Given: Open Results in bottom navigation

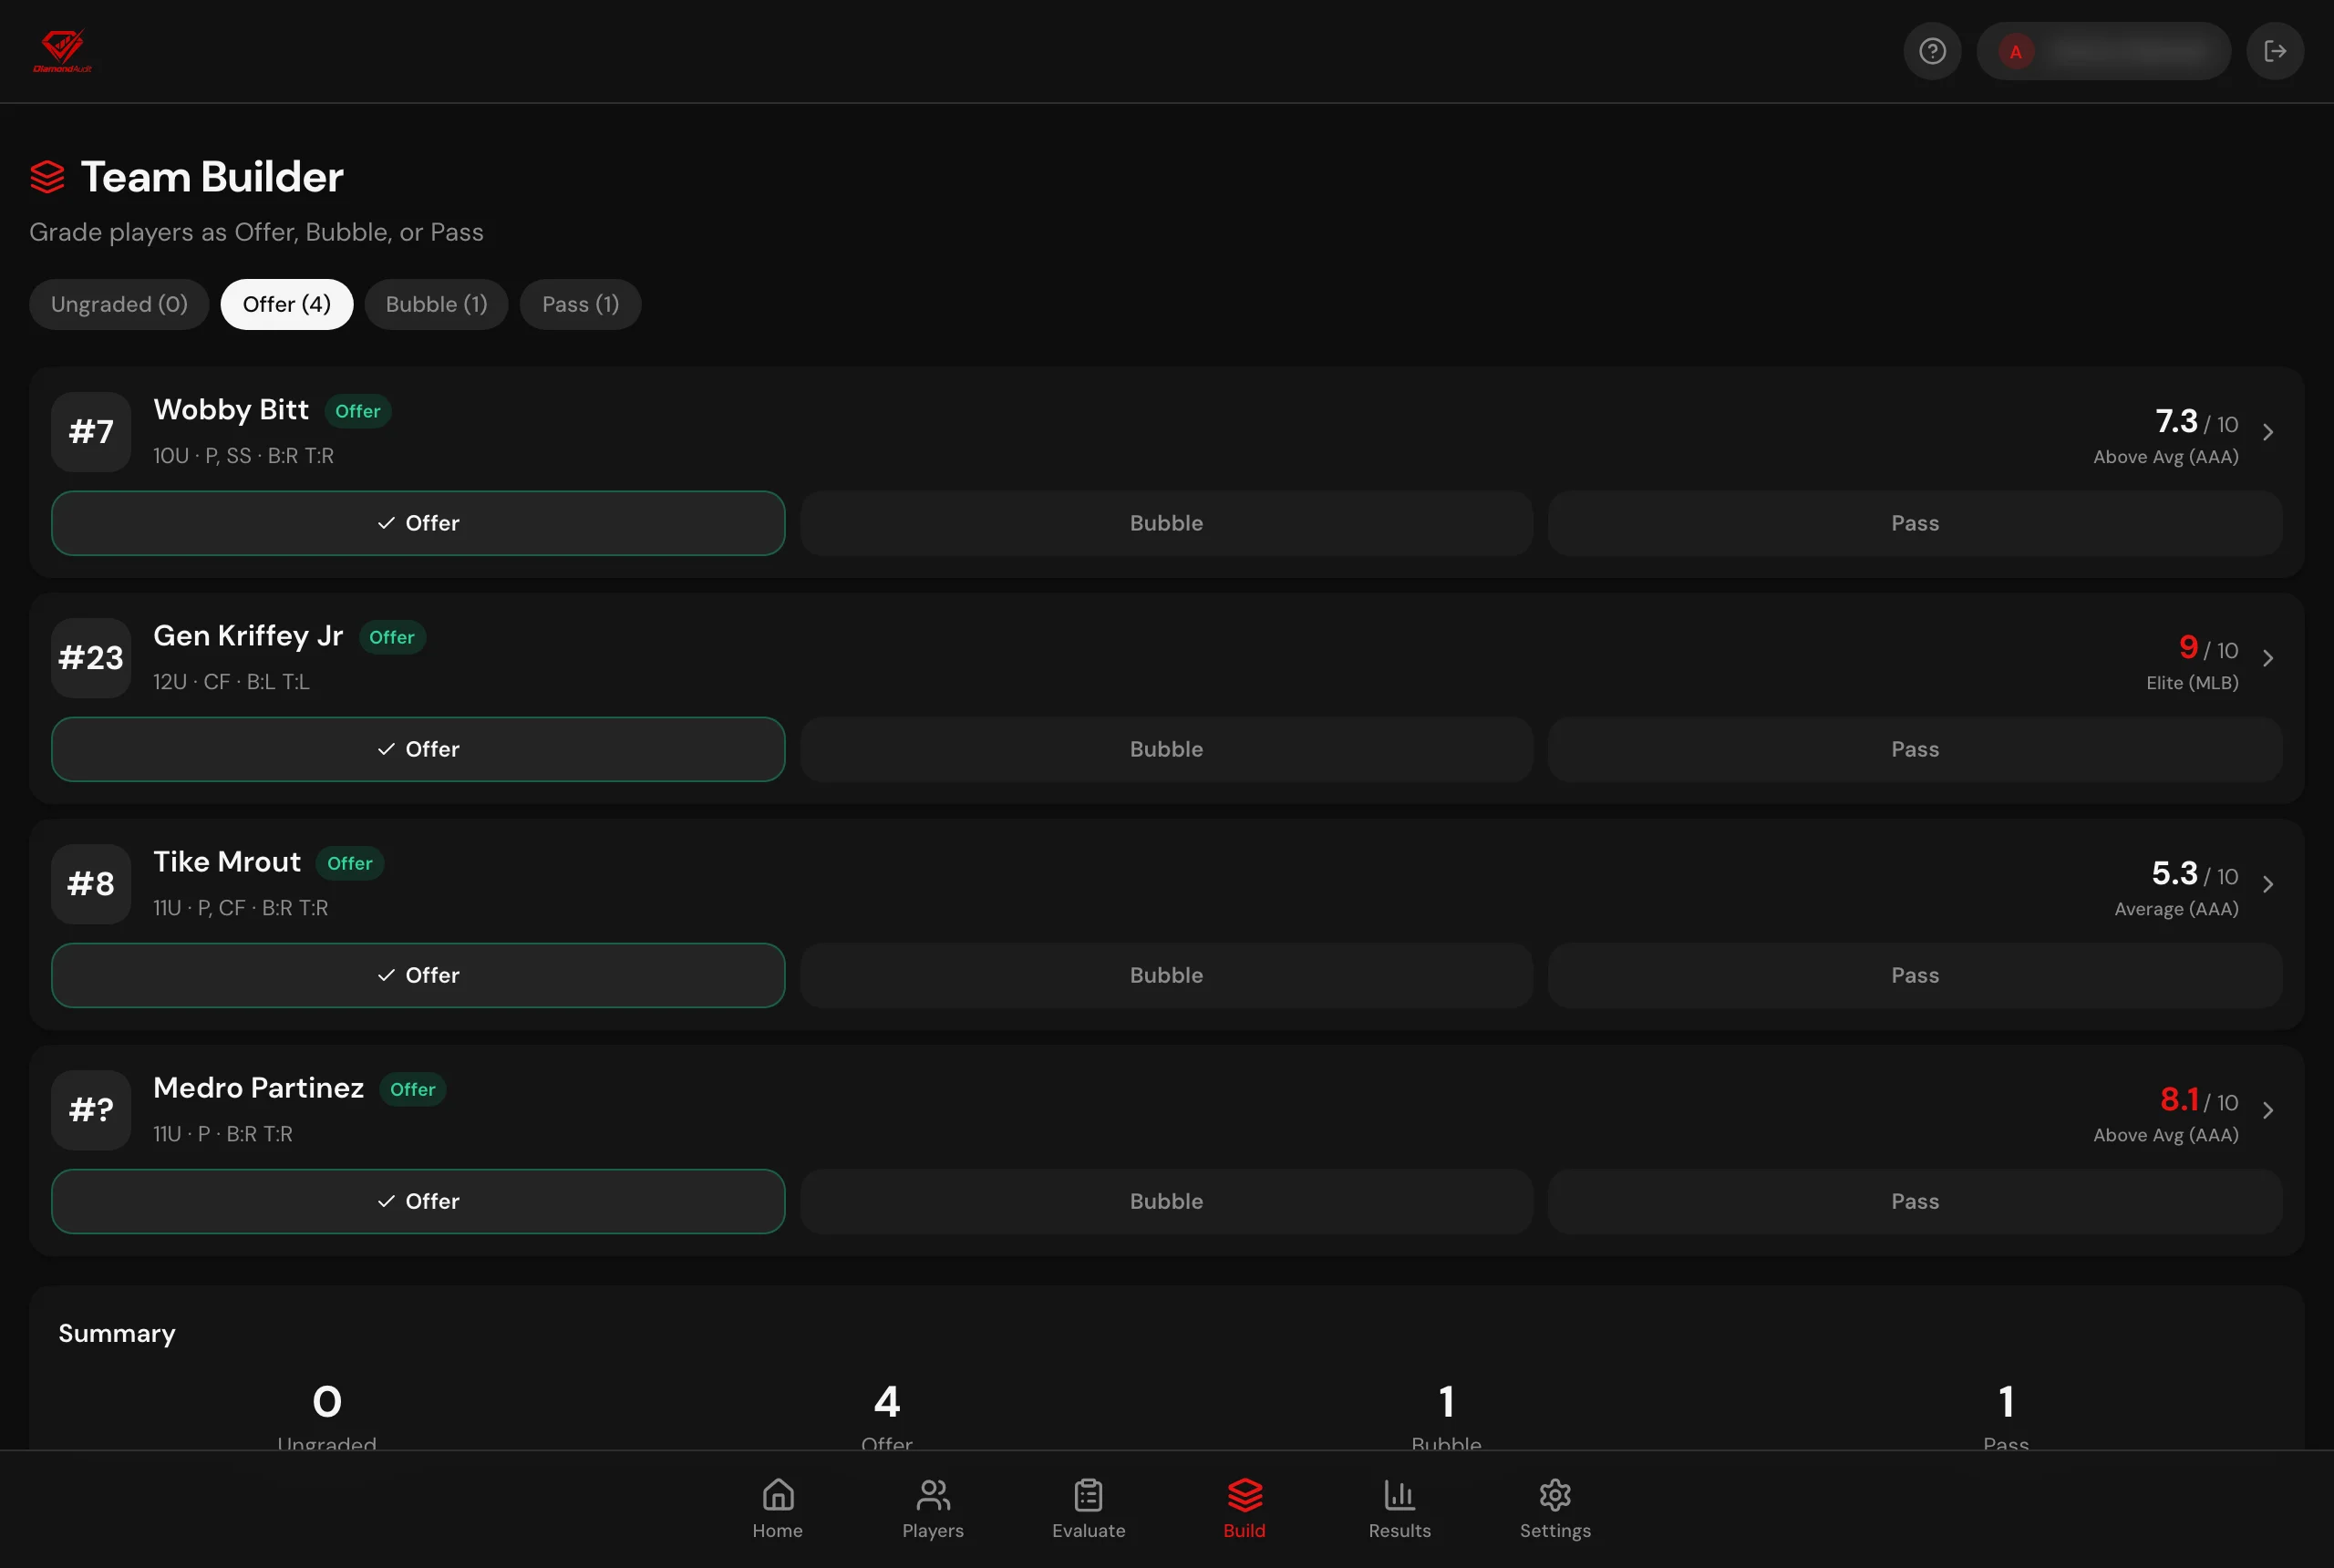Looking at the screenshot, I should tap(1399, 1509).
